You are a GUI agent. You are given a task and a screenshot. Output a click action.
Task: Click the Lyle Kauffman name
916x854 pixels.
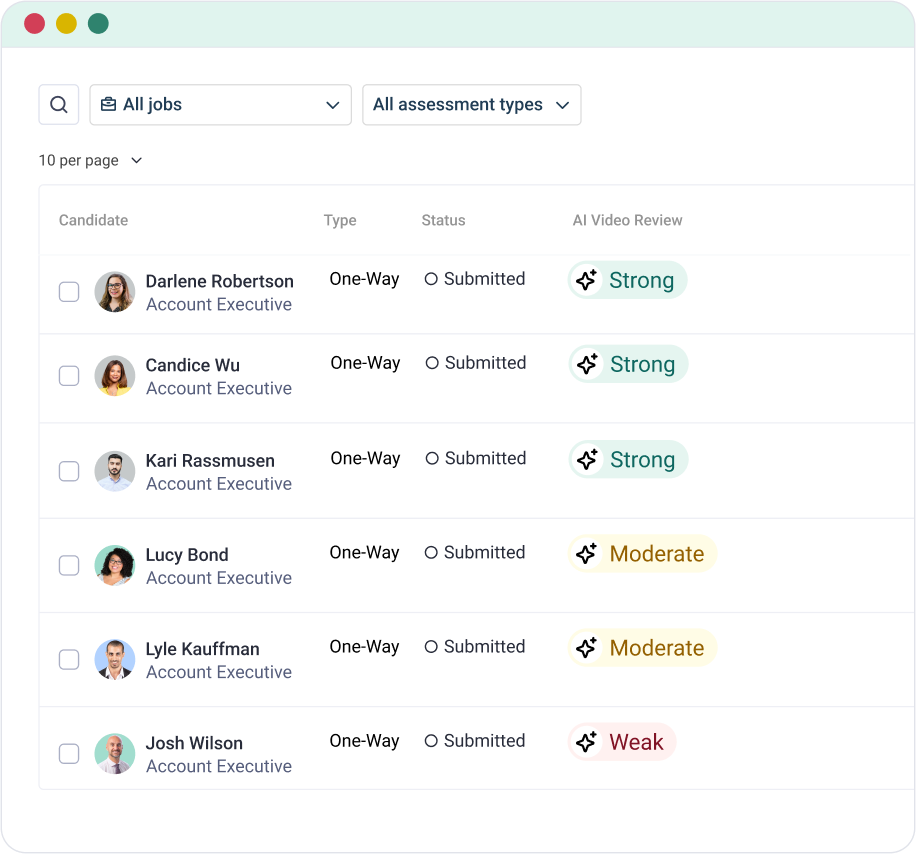tap(203, 649)
